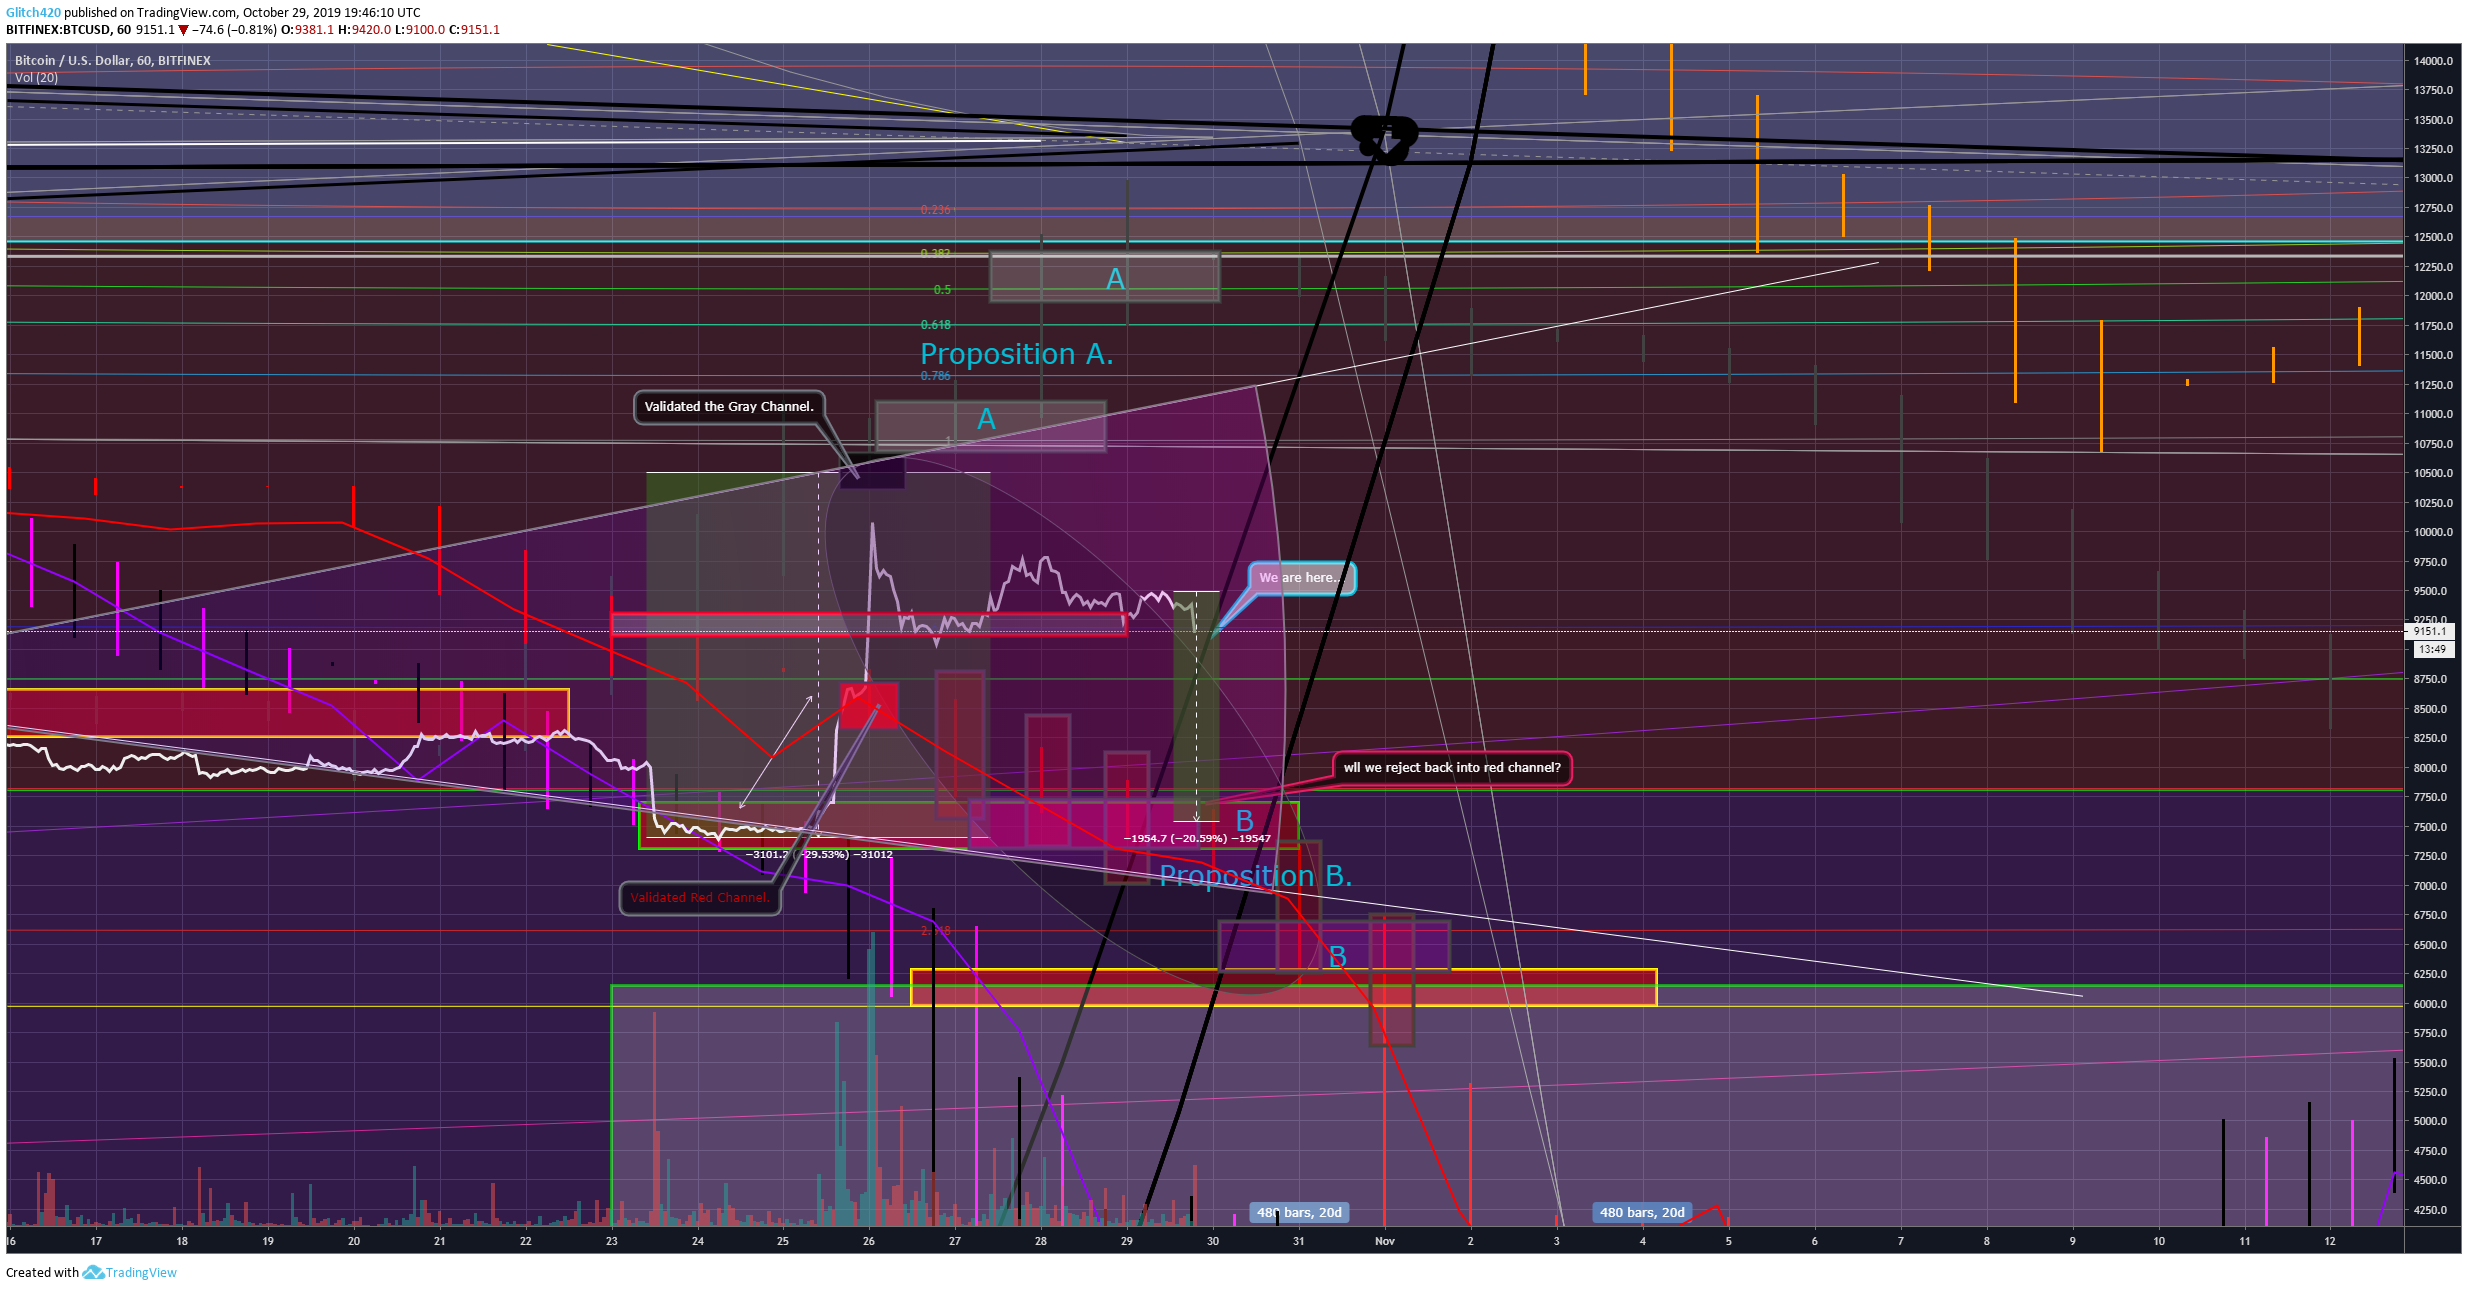
Task: Click the 12 date label on the time axis
Action: (2330, 1241)
